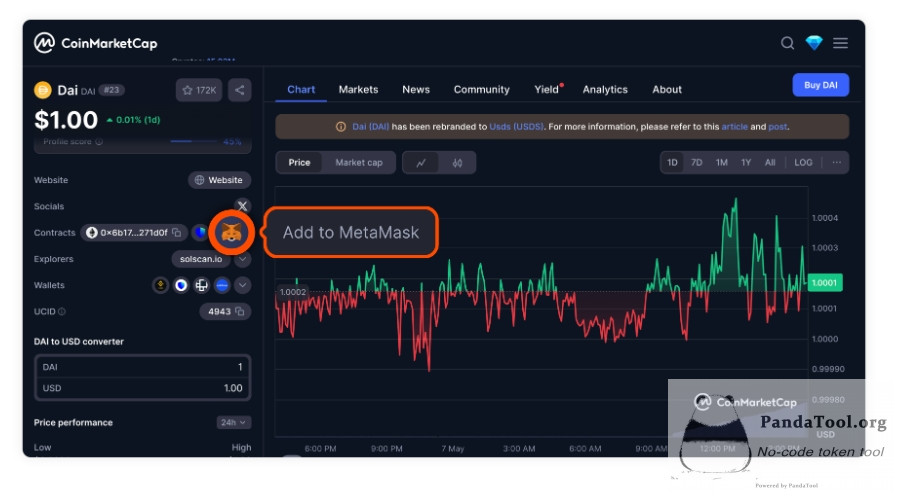Switch to the Community tab

[481, 89]
